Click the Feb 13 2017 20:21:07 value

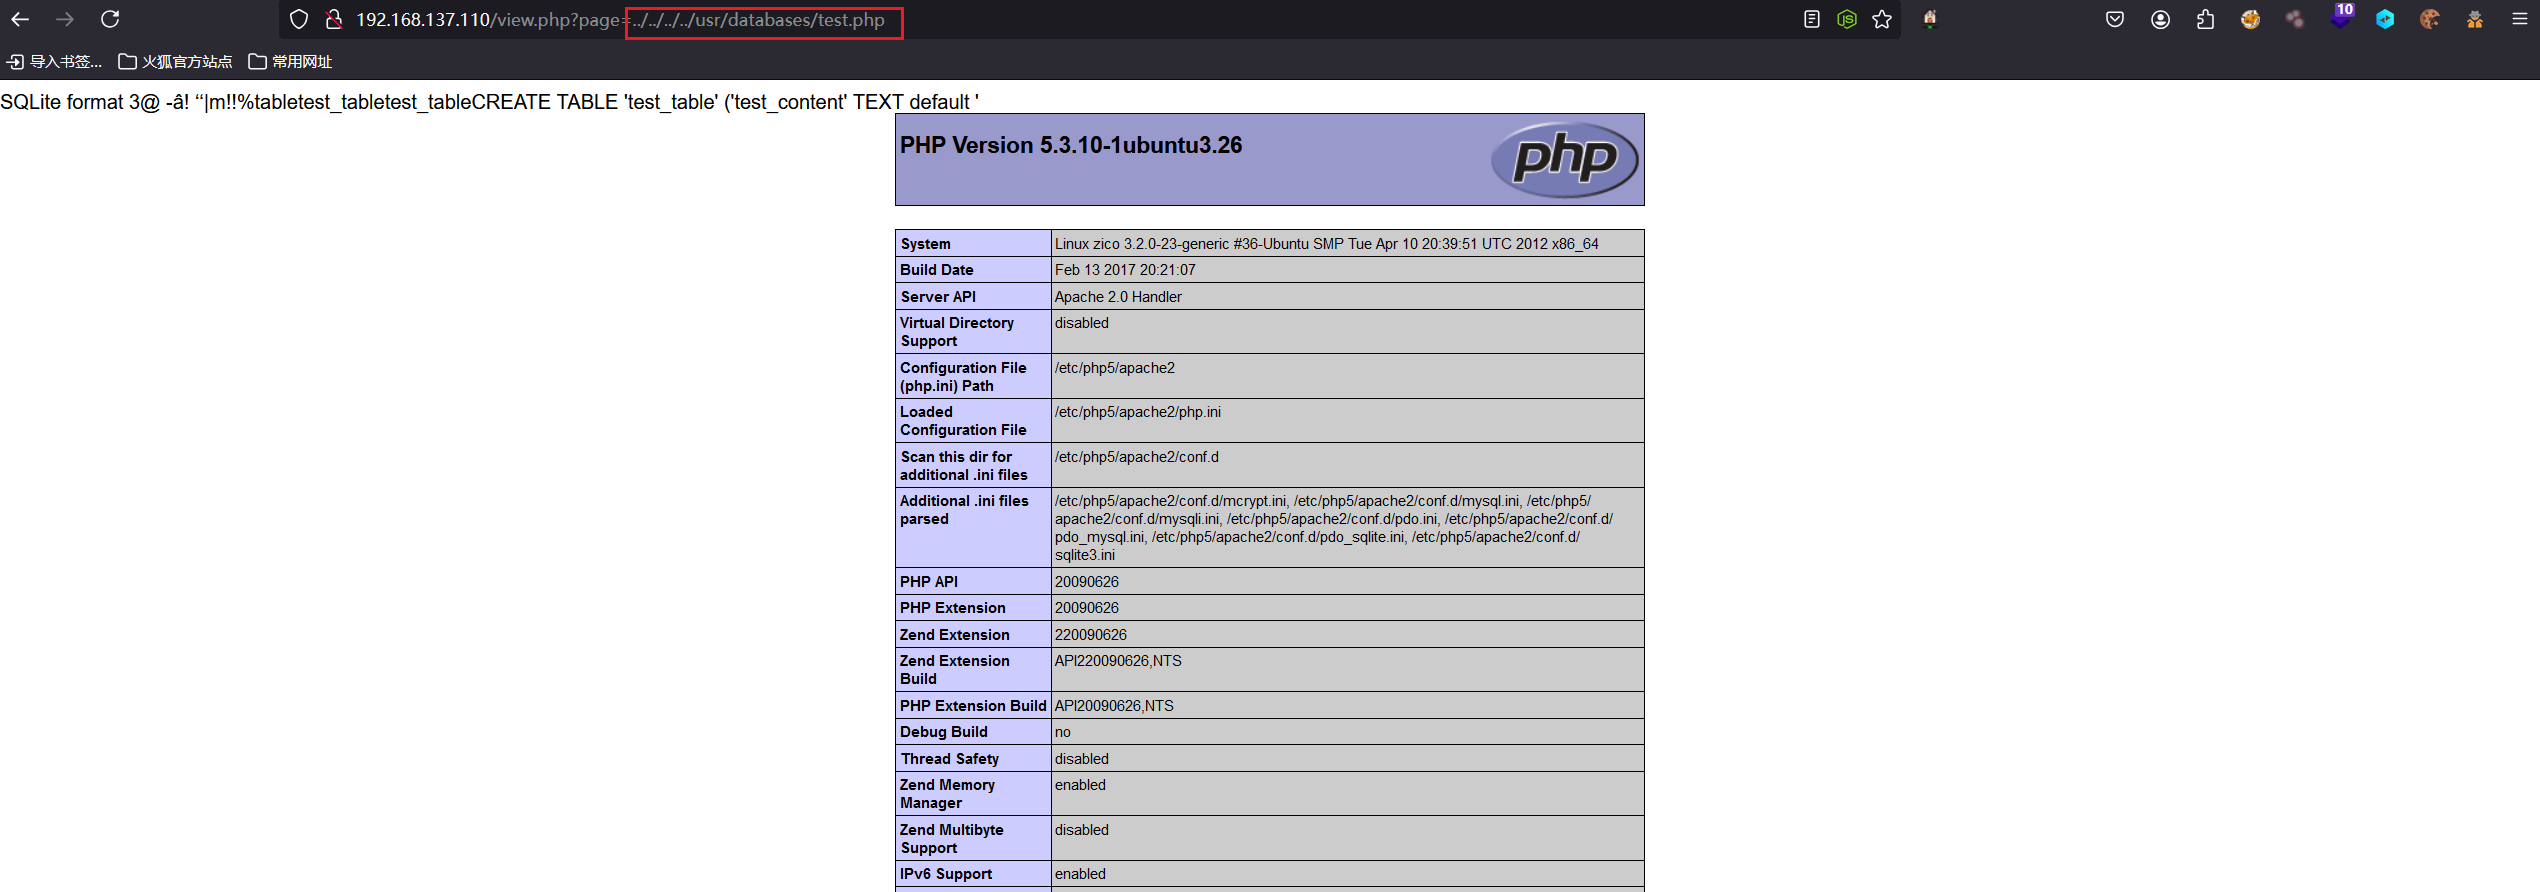pos(1125,270)
